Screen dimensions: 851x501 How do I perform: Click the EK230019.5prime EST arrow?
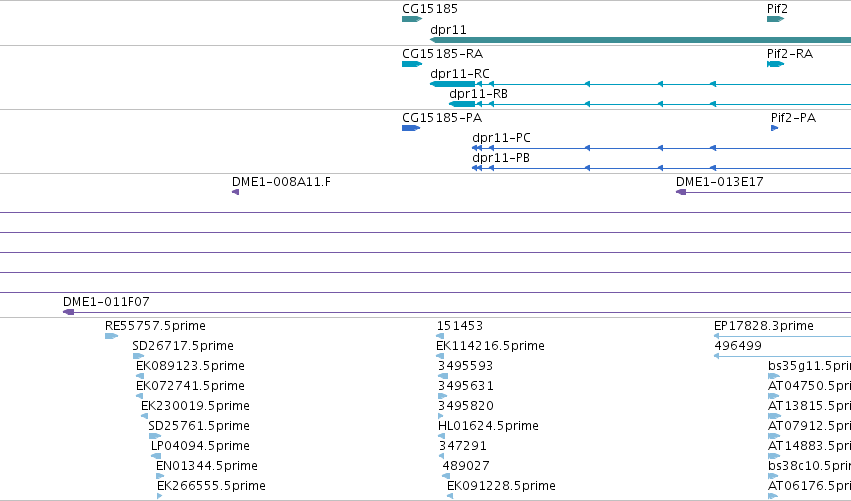coord(144,416)
